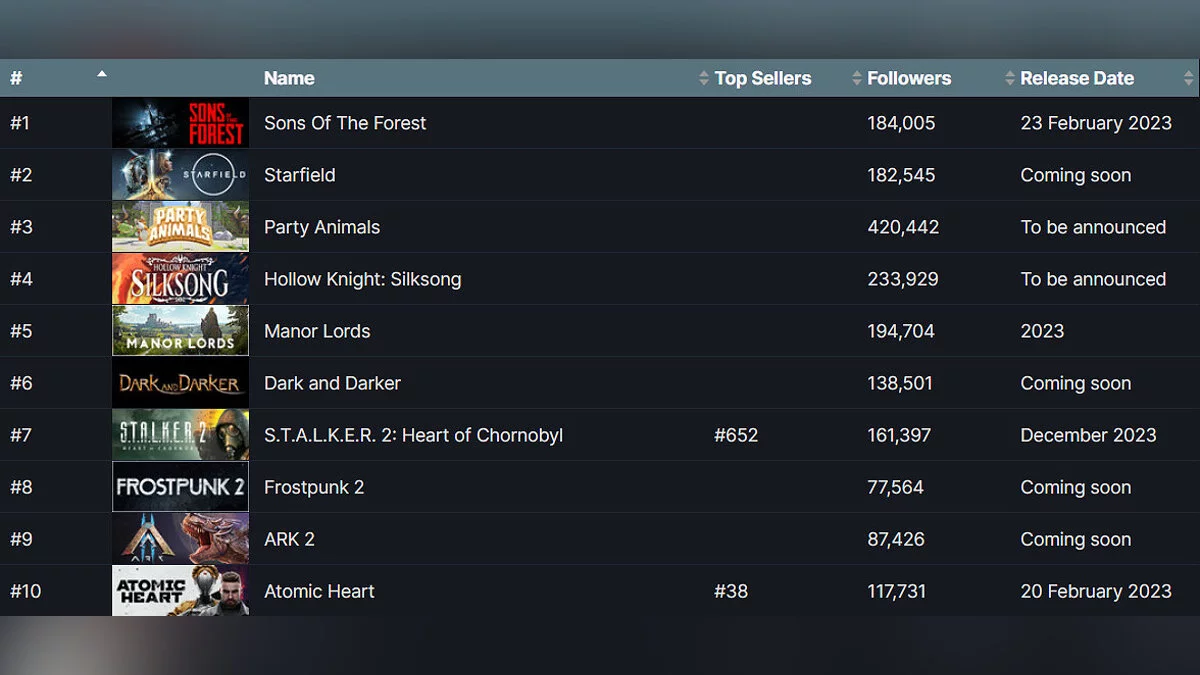Sort by rank using the # column arrow
Screen dimensions: 1200x675
tap(101, 74)
